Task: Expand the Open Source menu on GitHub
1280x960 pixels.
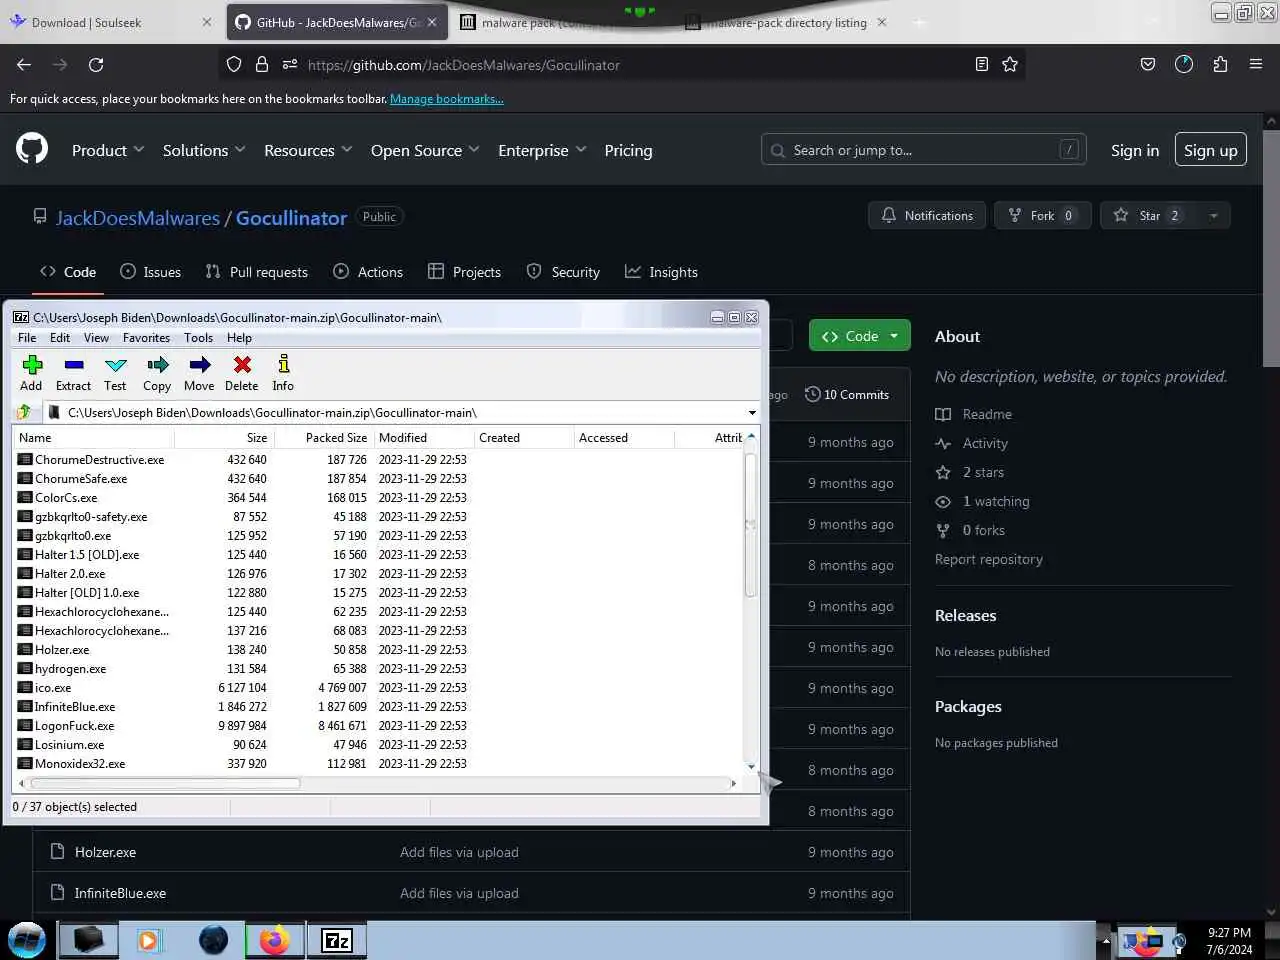Action: point(425,150)
